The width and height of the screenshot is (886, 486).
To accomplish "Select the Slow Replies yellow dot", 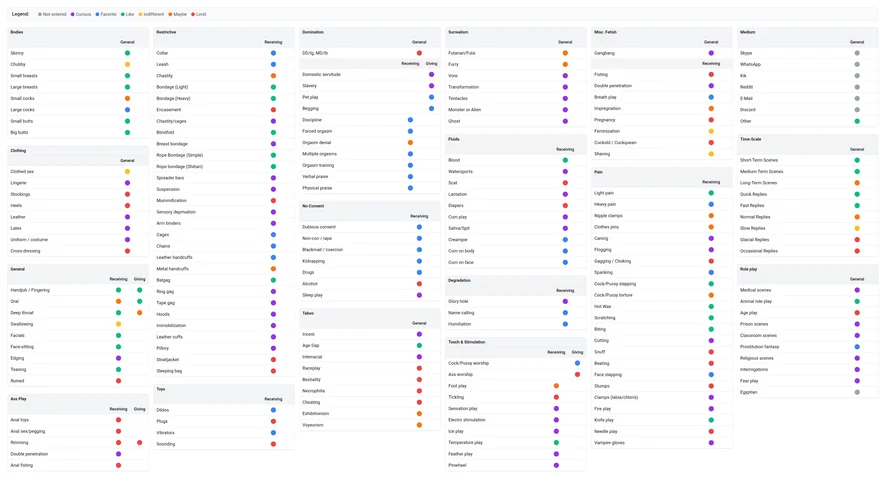I will pyautogui.click(x=857, y=228).
